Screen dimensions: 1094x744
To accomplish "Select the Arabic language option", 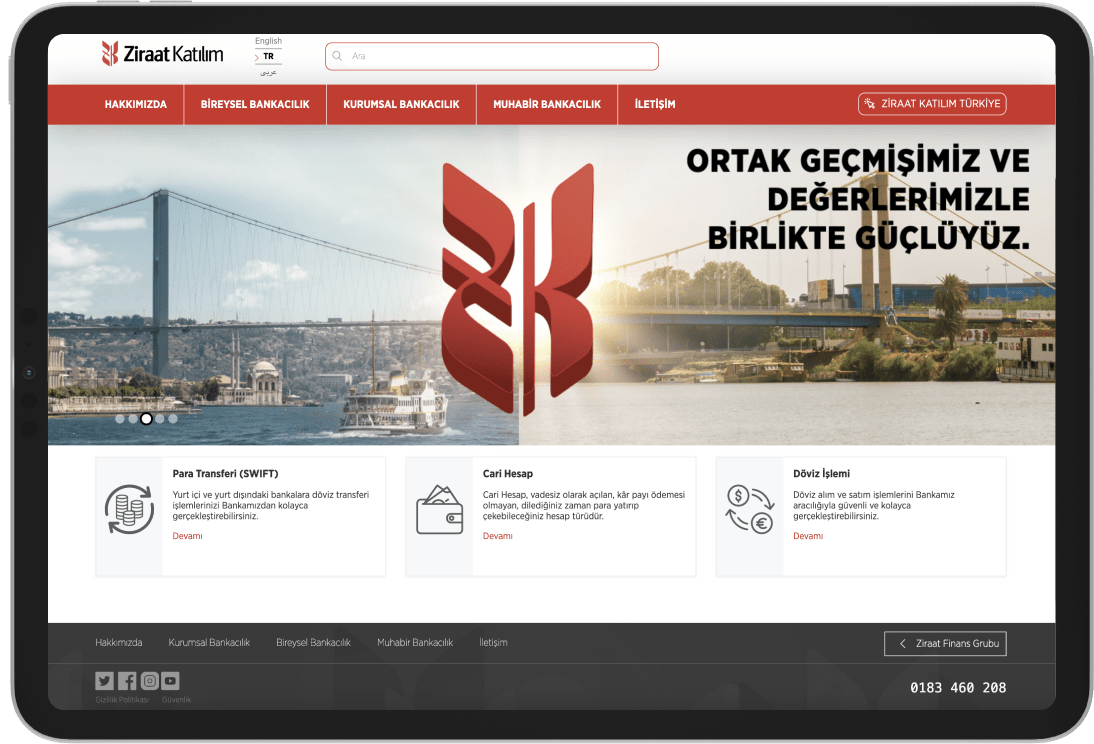I will coord(268,72).
